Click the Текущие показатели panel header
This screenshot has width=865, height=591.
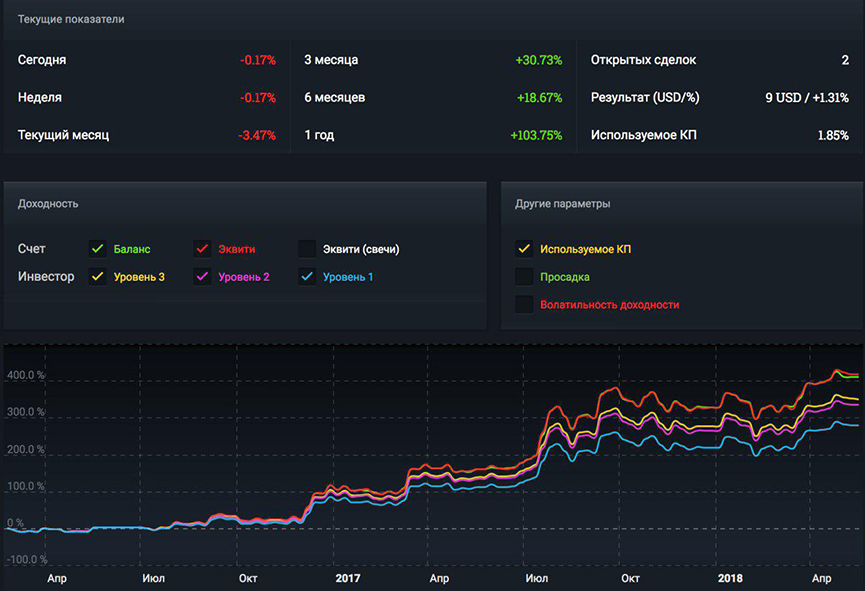pyautogui.click(x=71, y=19)
